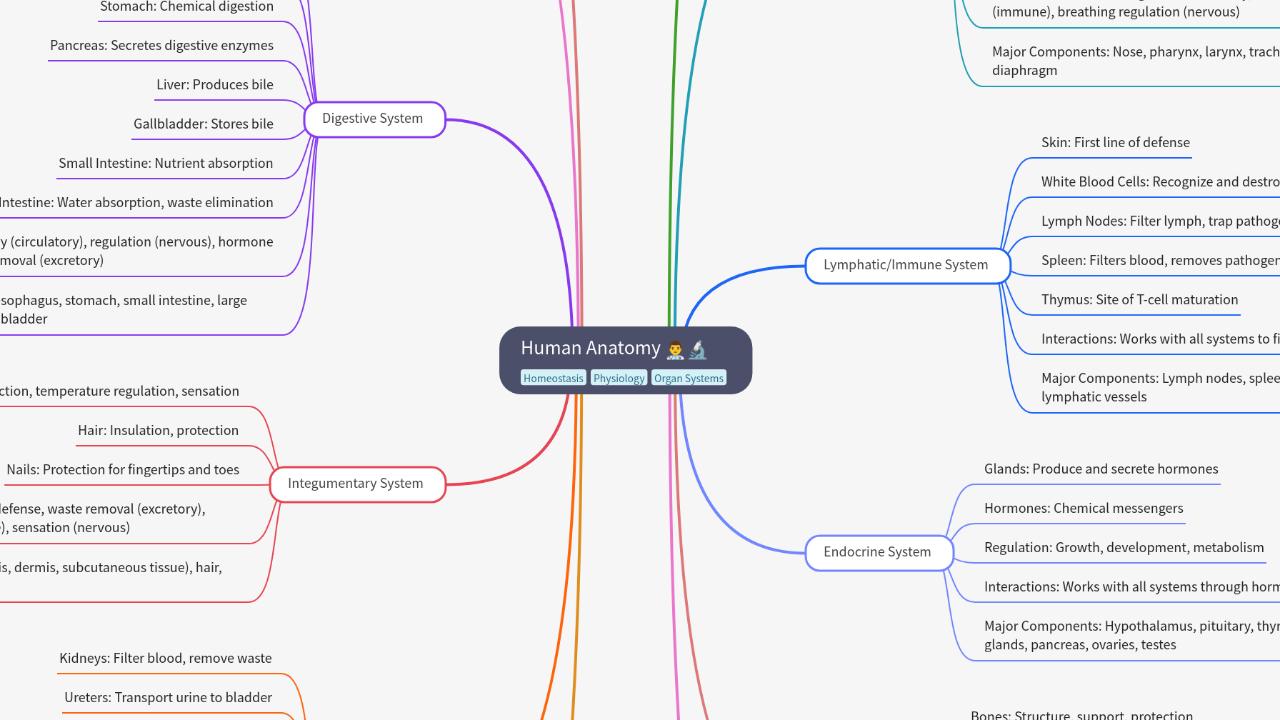Click the Homeostasis tag

pyautogui.click(x=553, y=378)
